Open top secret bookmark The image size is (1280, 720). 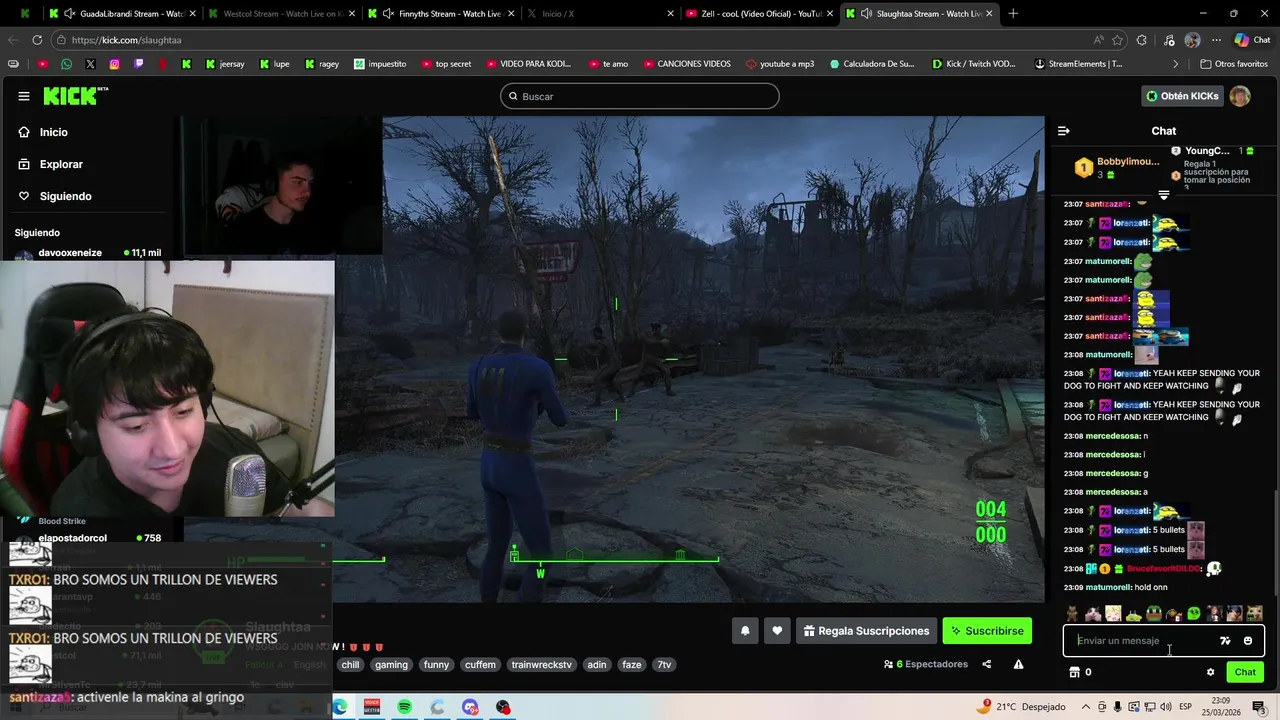[x=446, y=63]
